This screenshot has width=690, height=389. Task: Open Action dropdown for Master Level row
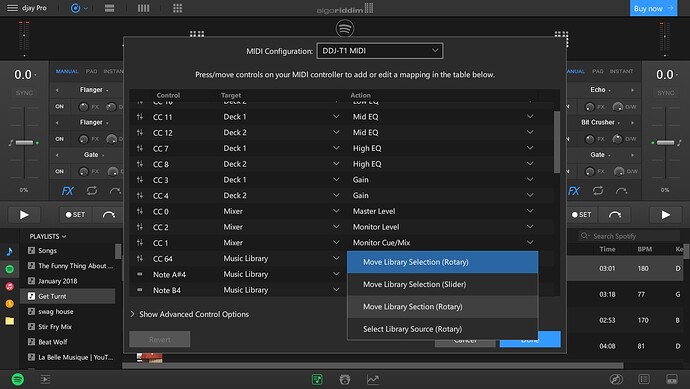tap(530, 211)
